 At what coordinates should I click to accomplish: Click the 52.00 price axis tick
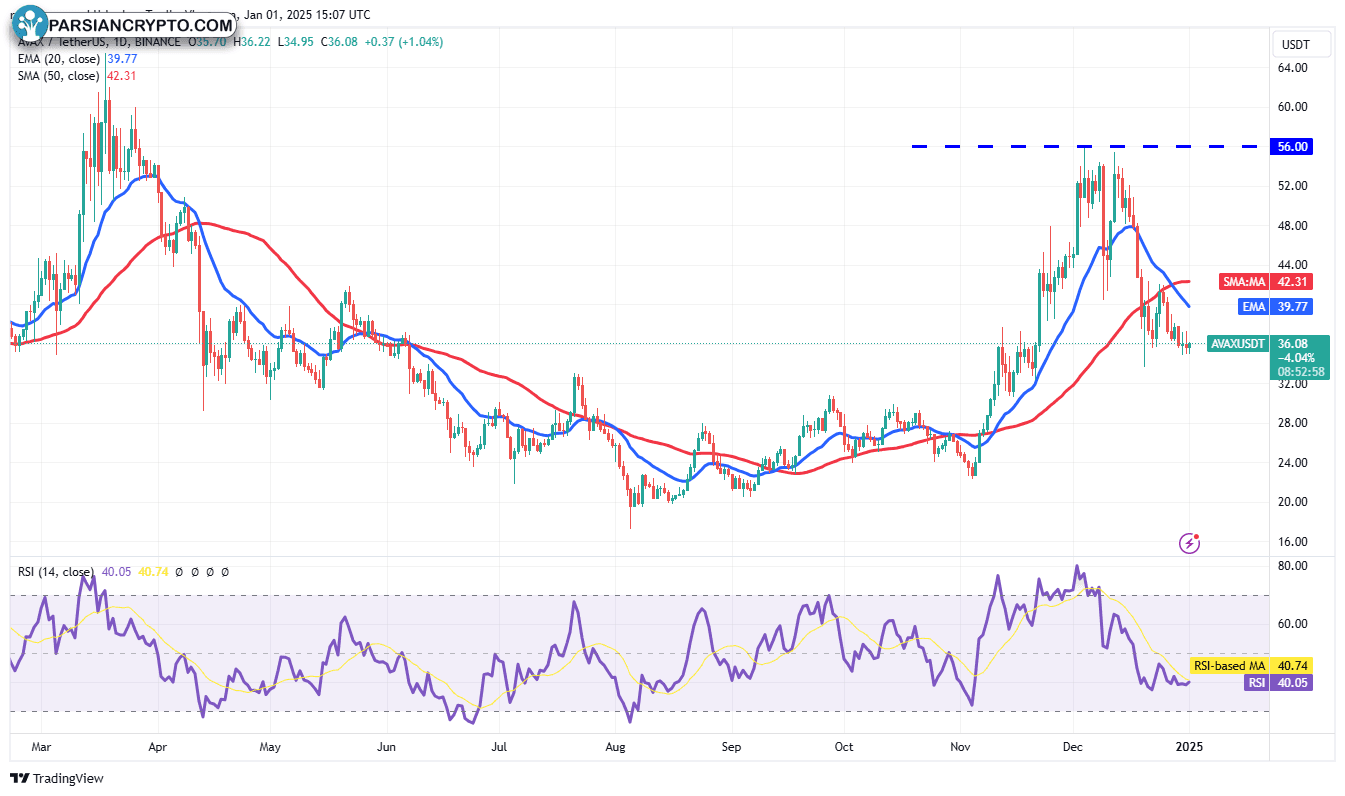tap(1294, 186)
